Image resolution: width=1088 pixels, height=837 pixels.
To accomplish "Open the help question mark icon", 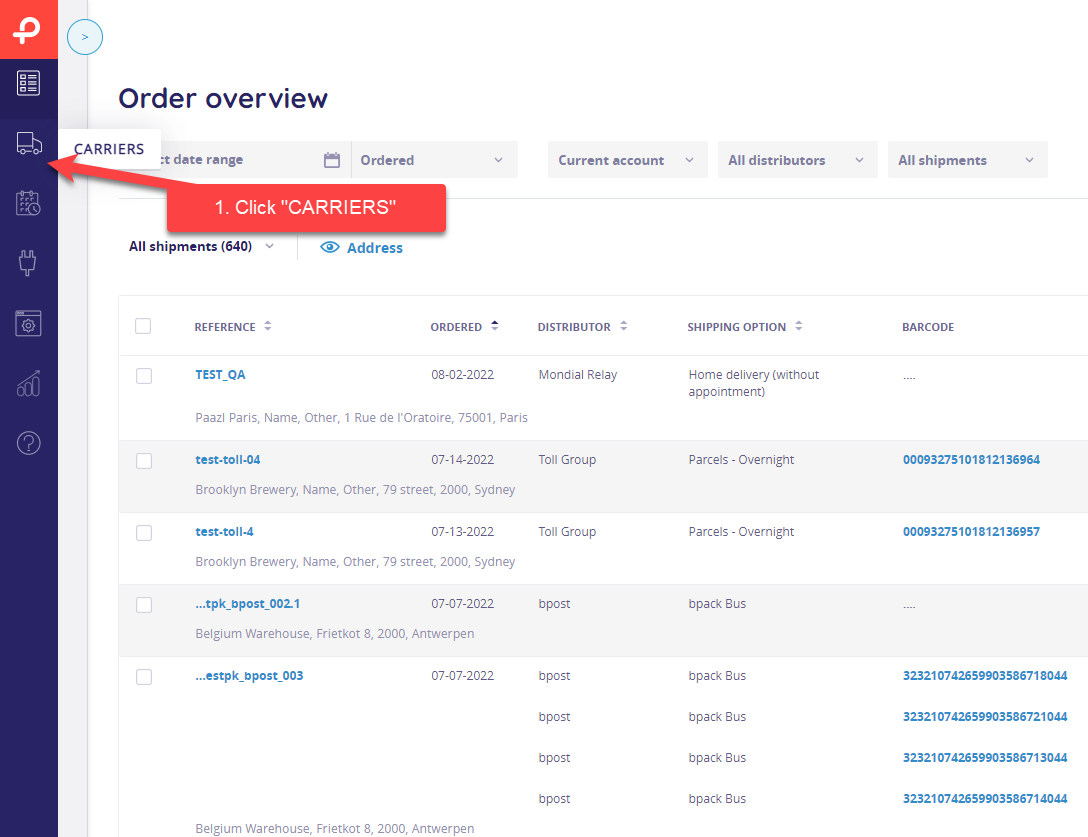I will tap(28, 443).
